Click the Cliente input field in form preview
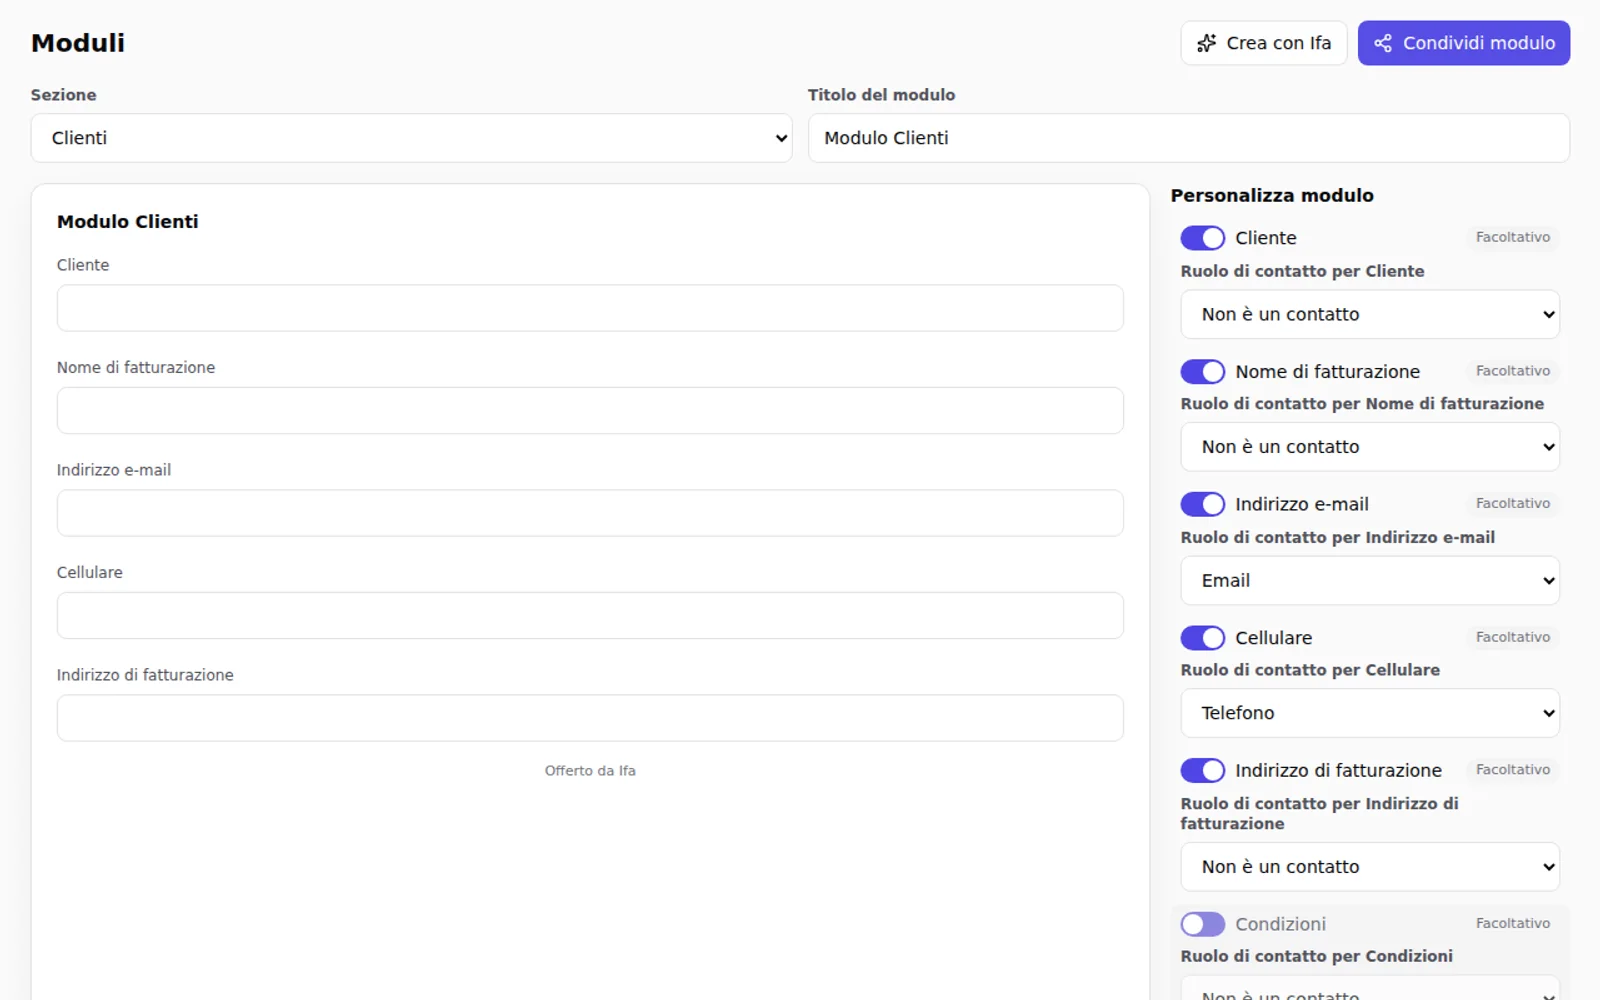This screenshot has width=1600, height=1000. click(x=590, y=308)
